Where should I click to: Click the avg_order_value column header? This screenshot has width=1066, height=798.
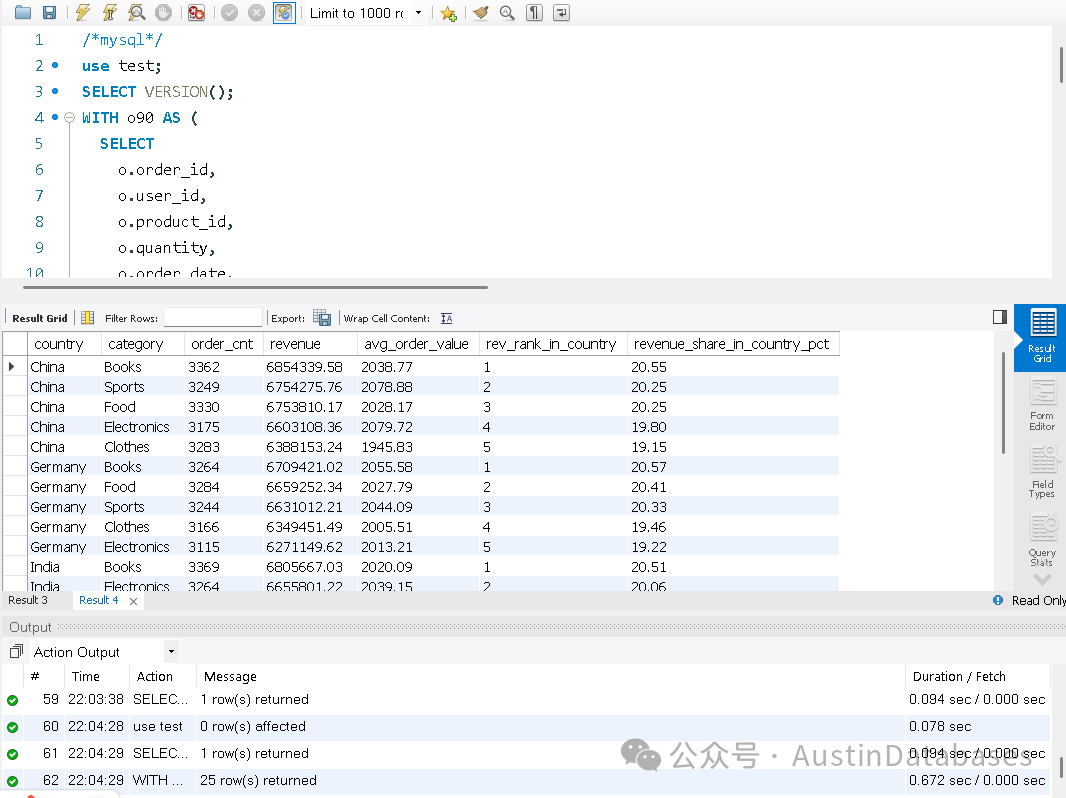(417, 344)
